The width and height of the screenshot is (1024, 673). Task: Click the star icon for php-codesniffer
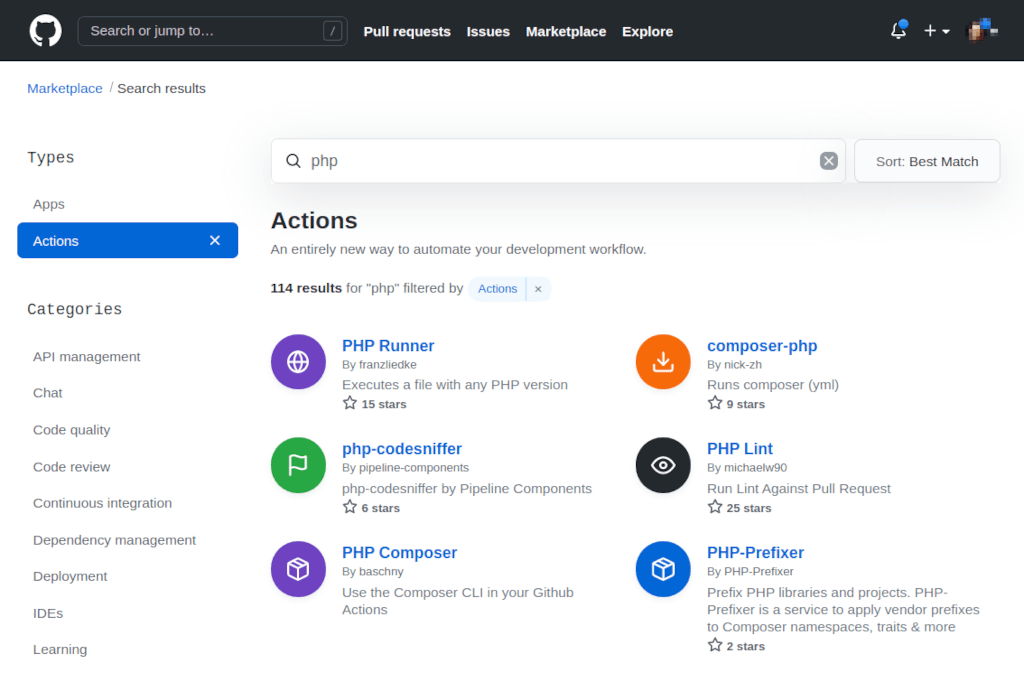pyautogui.click(x=350, y=507)
